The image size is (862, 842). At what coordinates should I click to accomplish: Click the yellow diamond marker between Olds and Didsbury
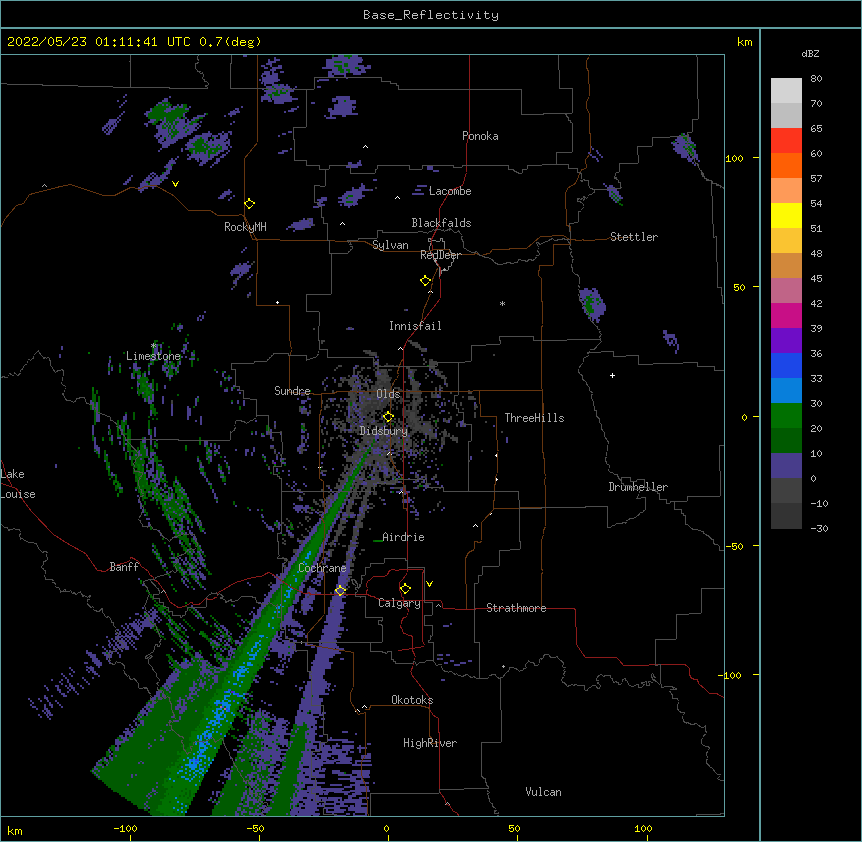(x=388, y=417)
